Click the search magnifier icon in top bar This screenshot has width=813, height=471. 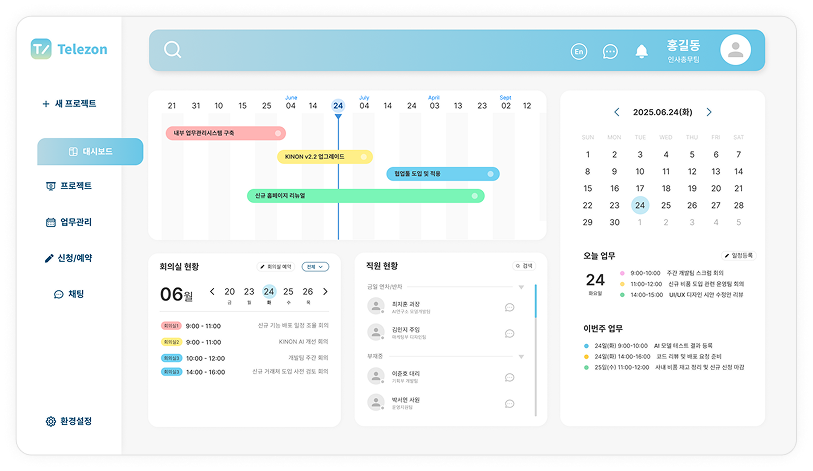(172, 50)
